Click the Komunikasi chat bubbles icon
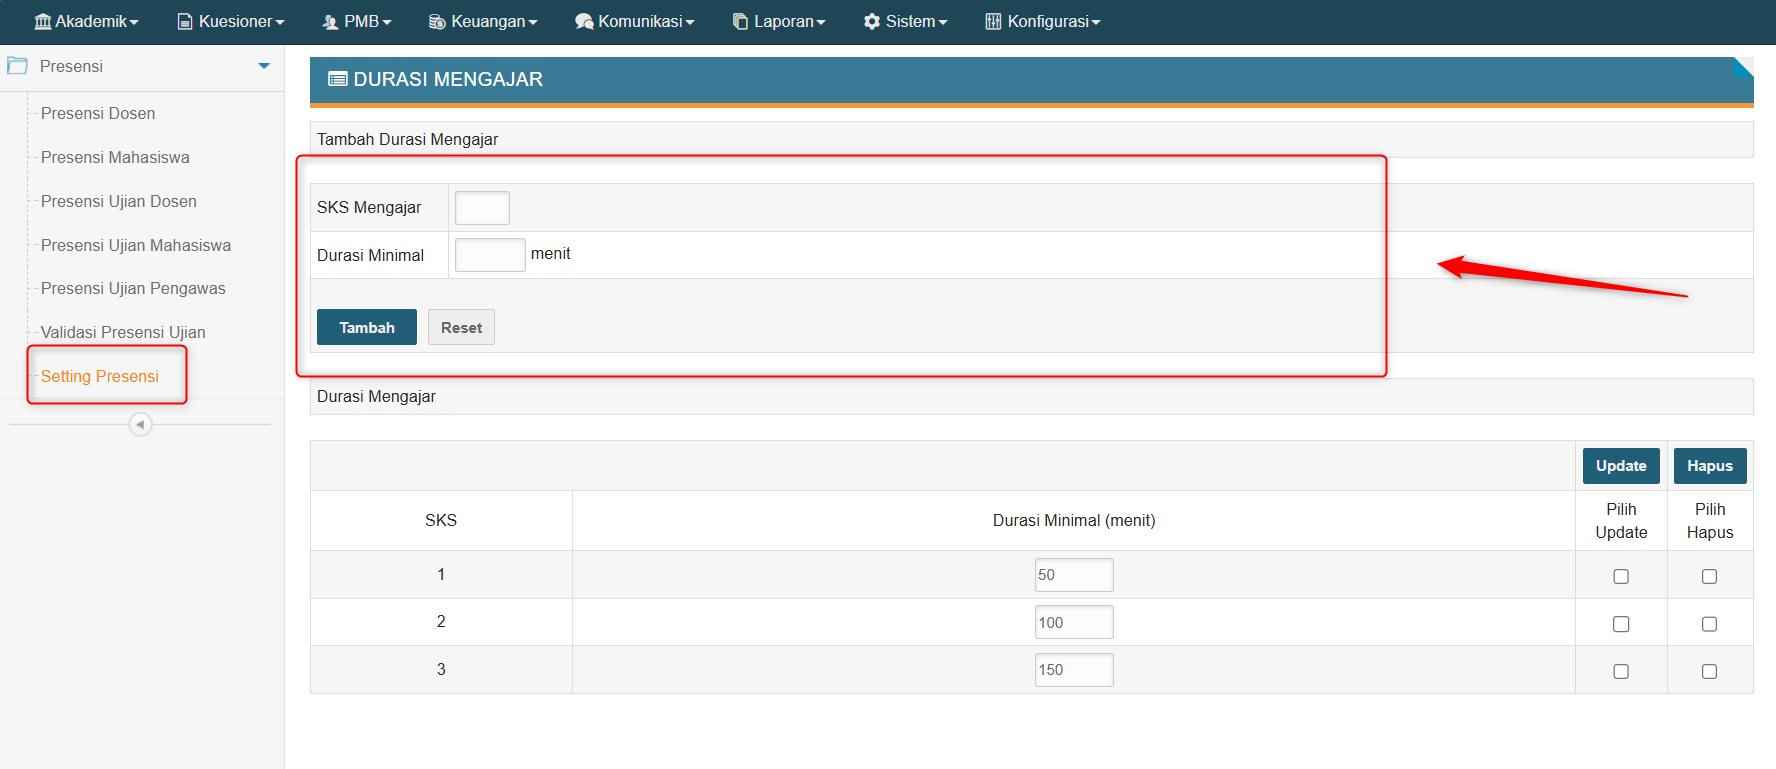 click(584, 22)
